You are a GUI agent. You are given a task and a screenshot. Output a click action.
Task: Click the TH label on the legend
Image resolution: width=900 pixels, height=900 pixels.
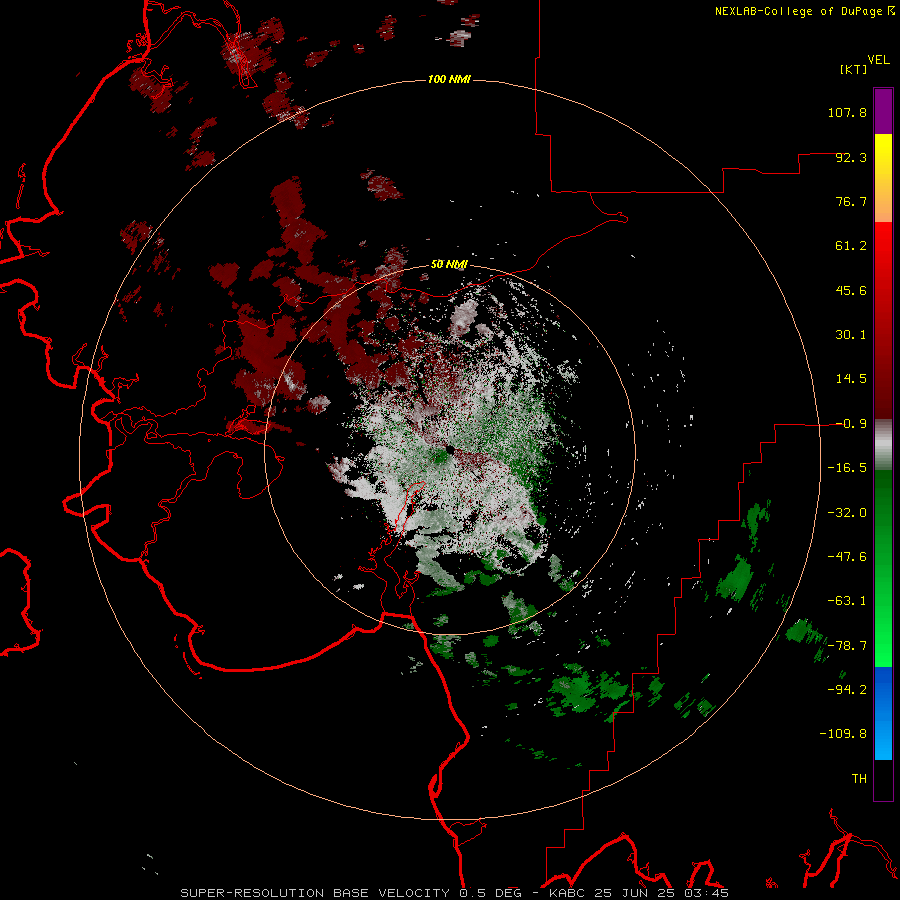(859, 779)
